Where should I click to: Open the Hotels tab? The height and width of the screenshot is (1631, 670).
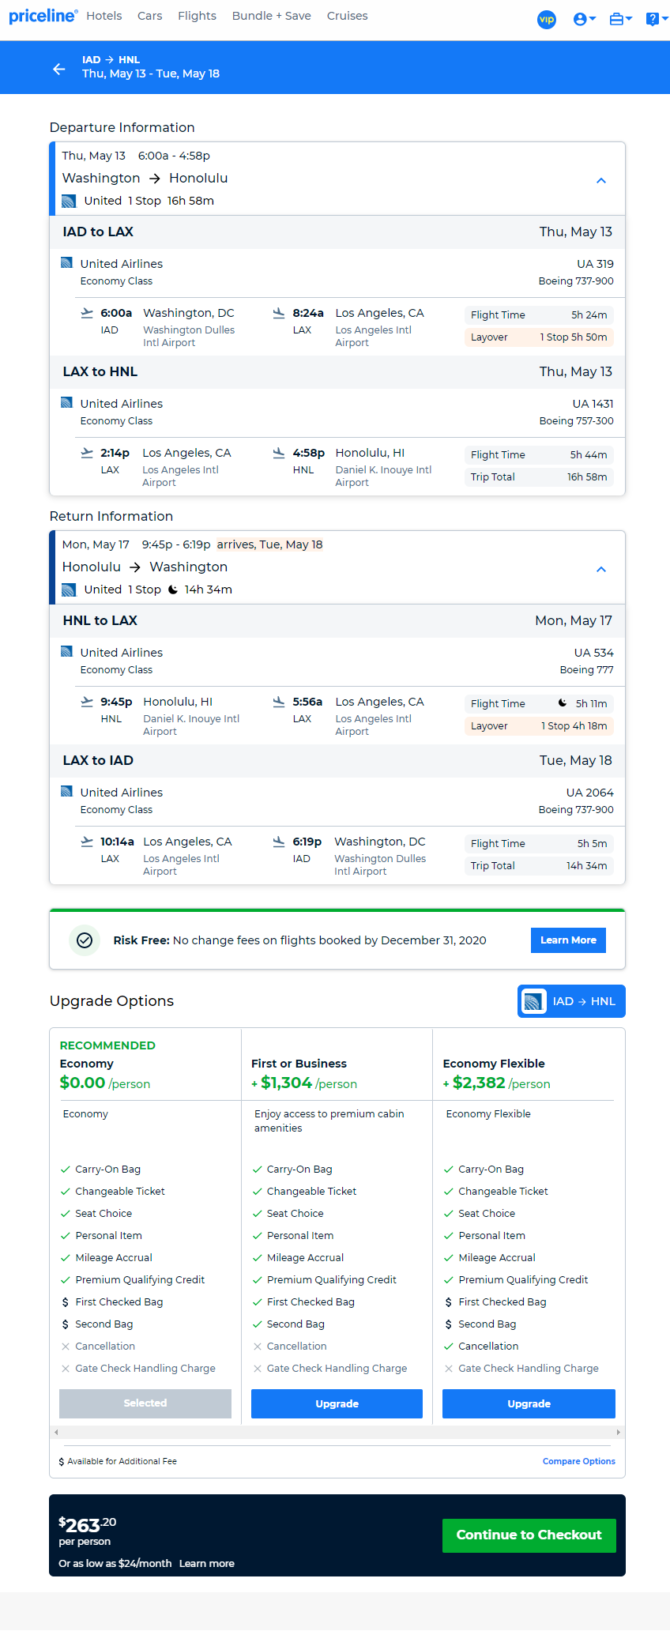coord(104,16)
